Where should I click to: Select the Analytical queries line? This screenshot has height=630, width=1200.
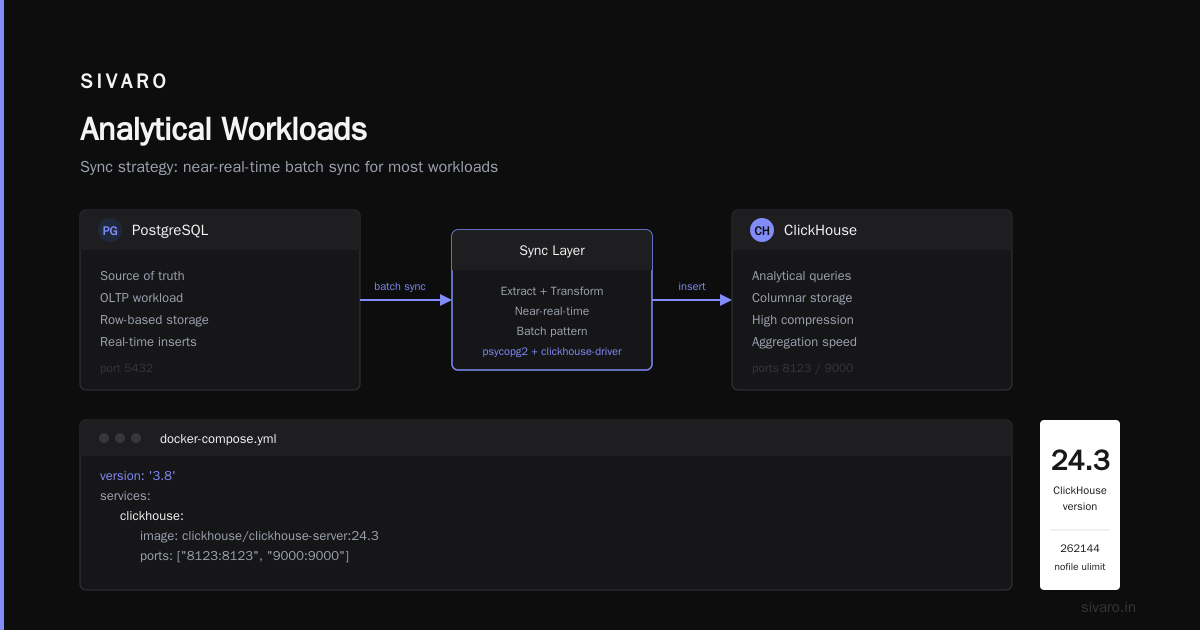(x=801, y=276)
